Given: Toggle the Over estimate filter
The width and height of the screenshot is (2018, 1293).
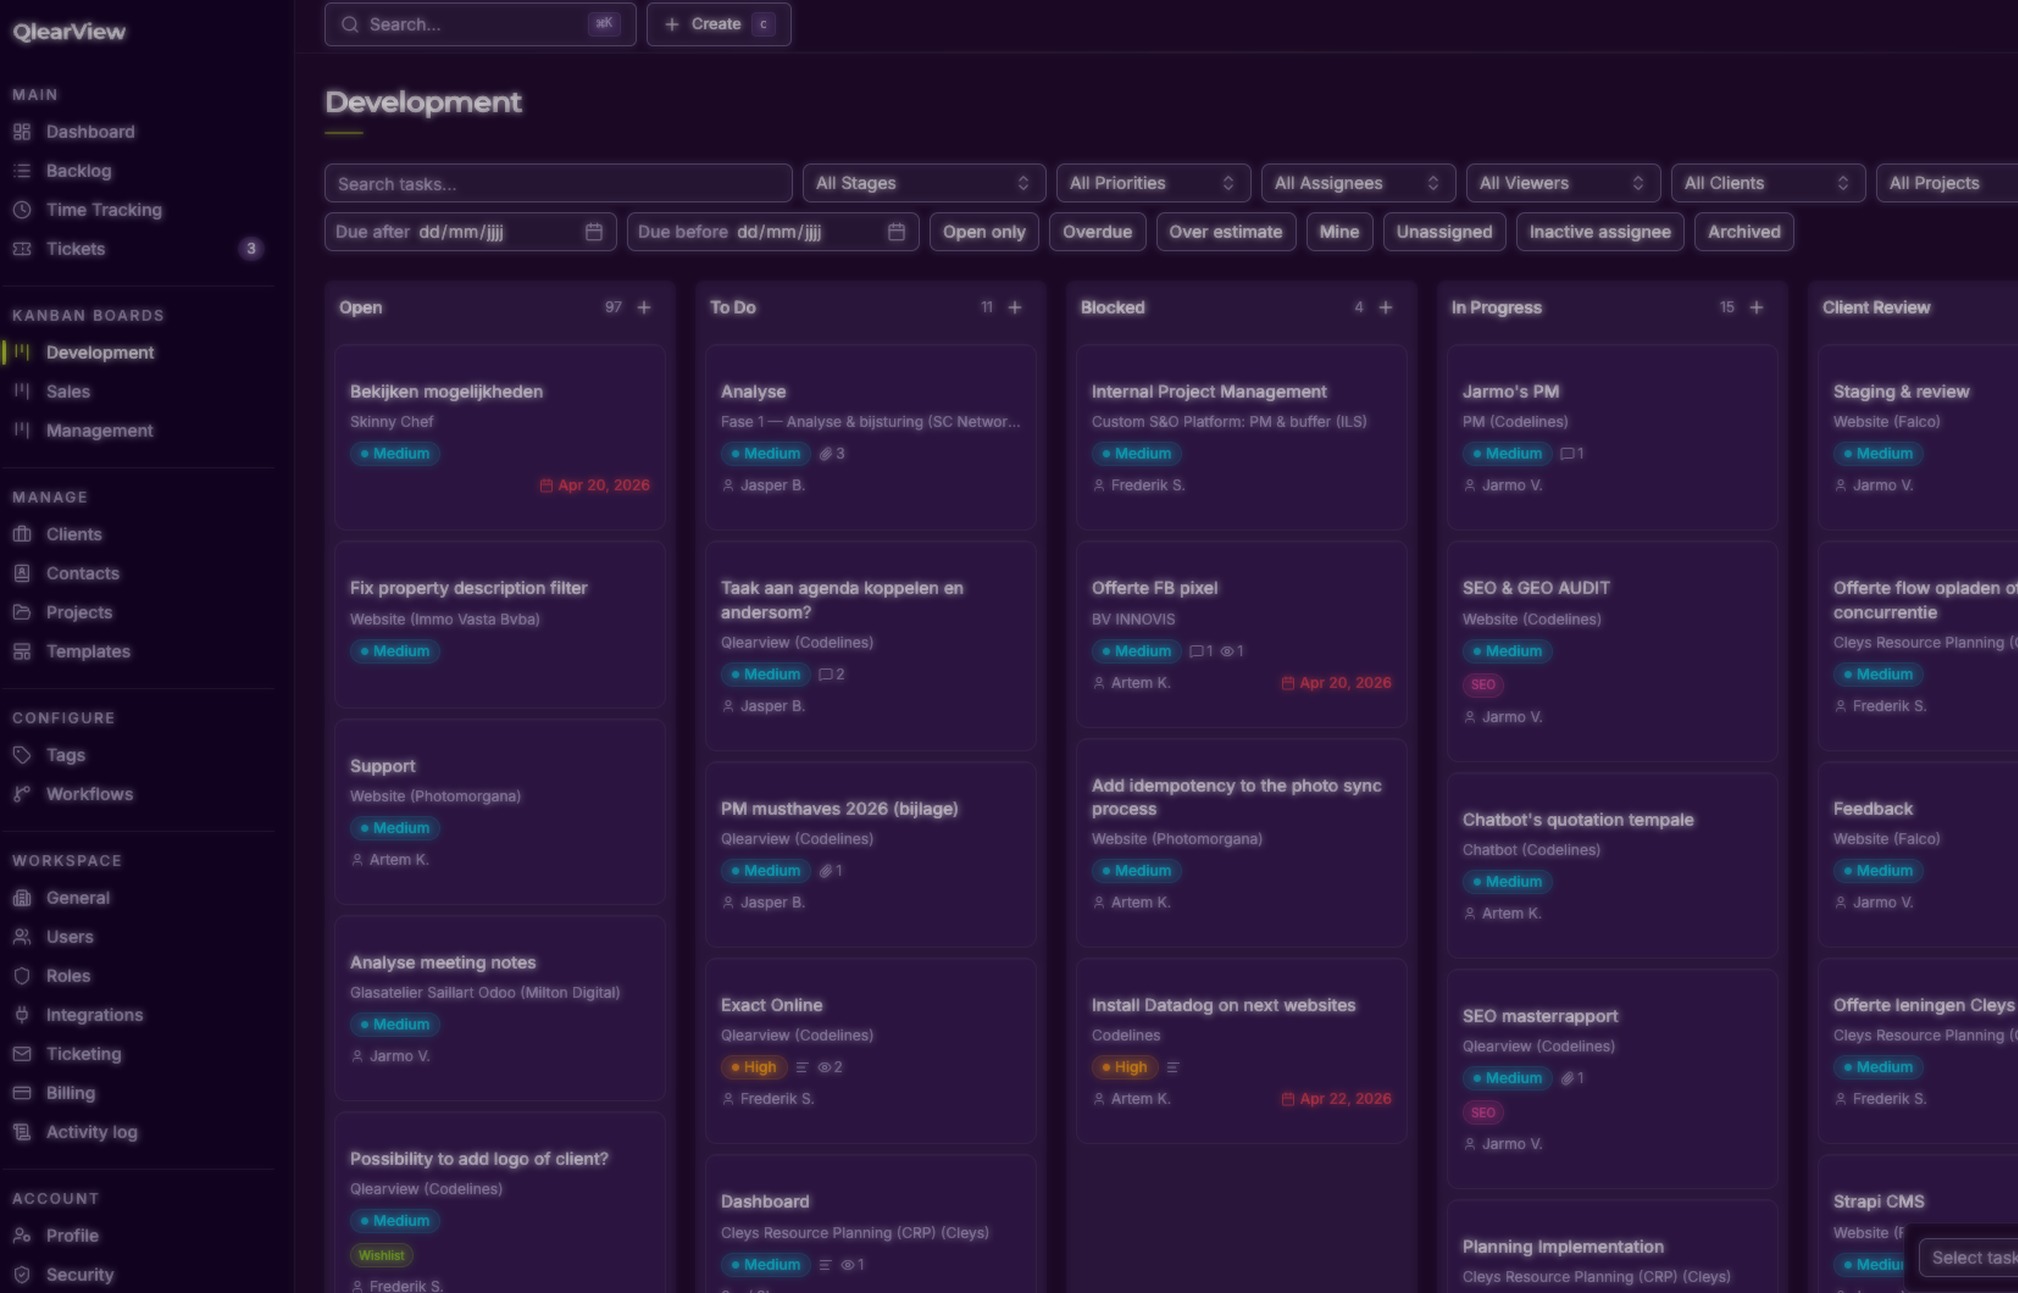Looking at the screenshot, I should (1226, 232).
